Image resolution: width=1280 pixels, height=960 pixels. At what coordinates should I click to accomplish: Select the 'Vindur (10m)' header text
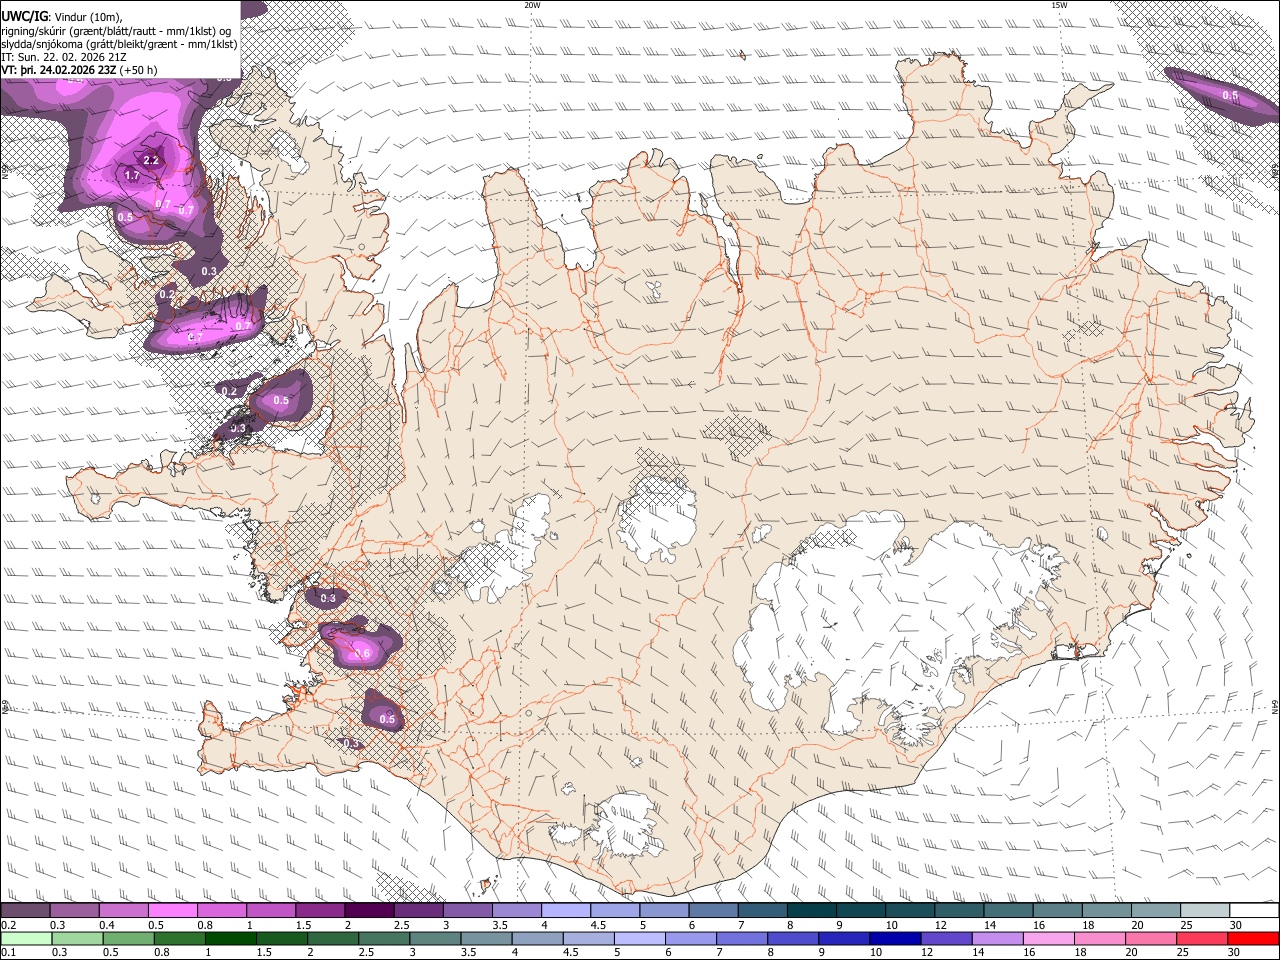click(88, 16)
